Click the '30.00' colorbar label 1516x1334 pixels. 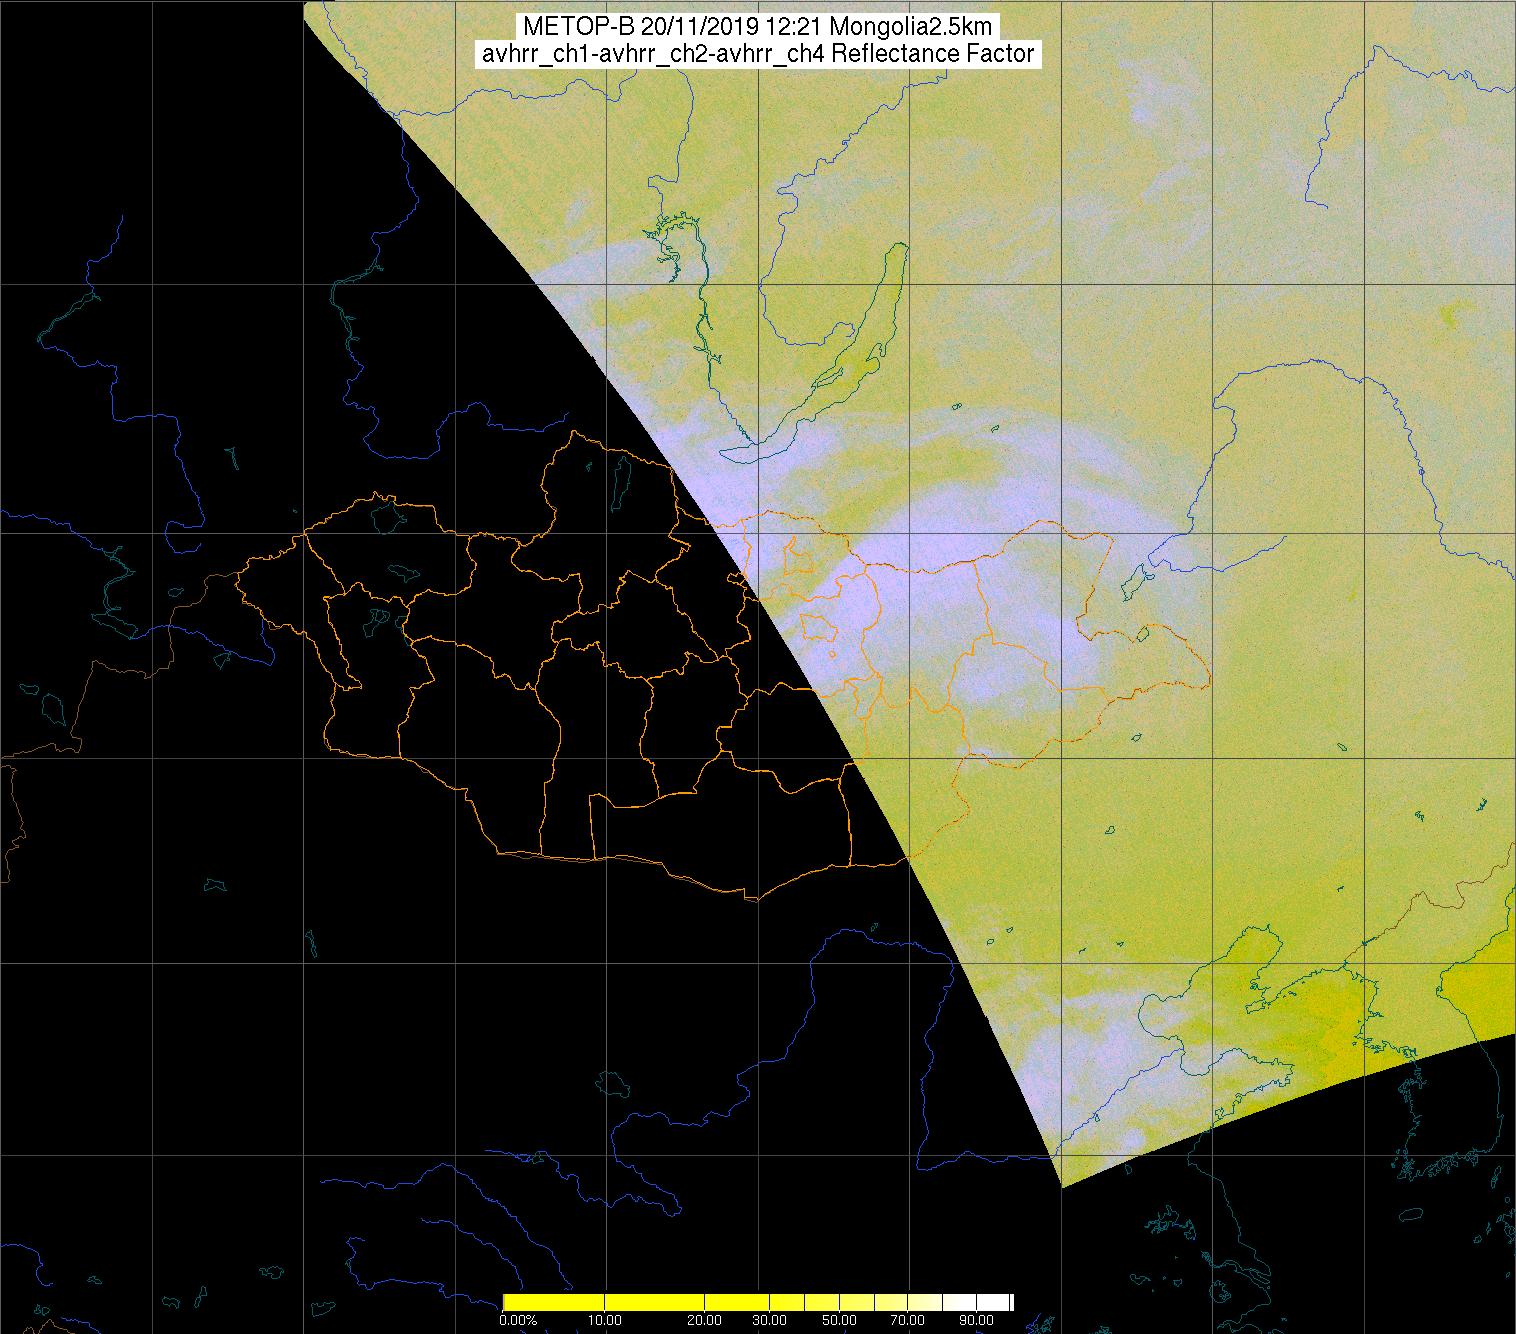(769, 1320)
